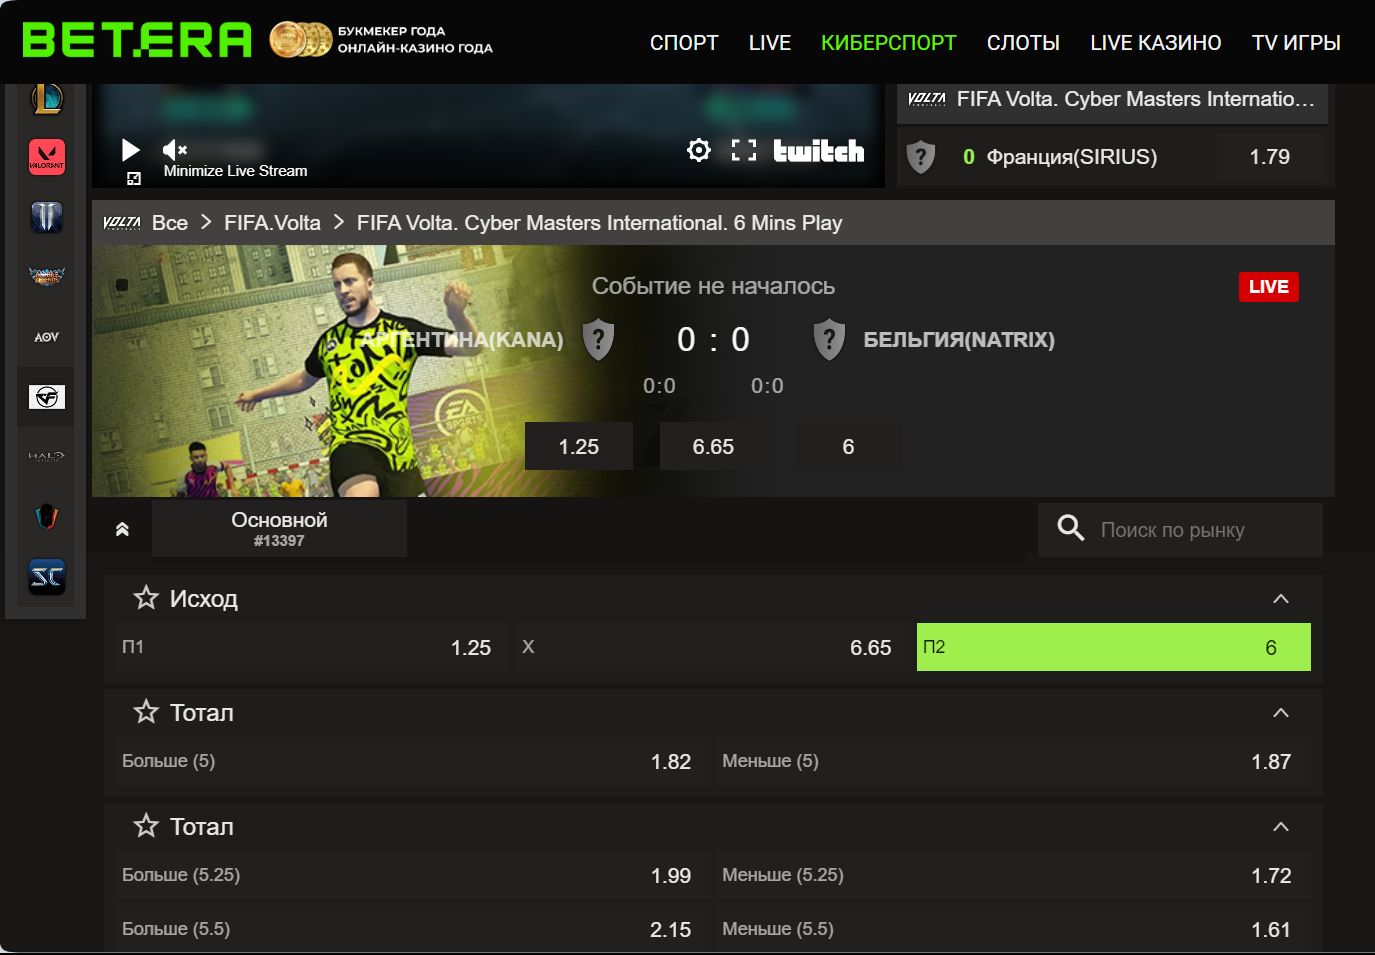Star the Тотал market with Больше (5)
The width and height of the screenshot is (1375, 955).
coord(146,712)
